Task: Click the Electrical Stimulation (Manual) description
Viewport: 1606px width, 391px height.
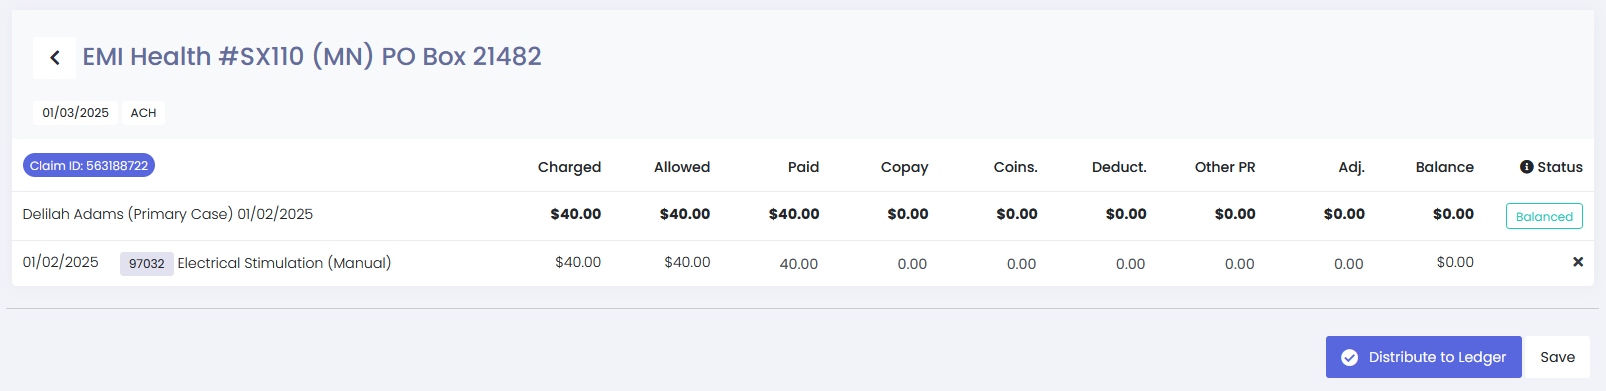Action: coord(284,263)
